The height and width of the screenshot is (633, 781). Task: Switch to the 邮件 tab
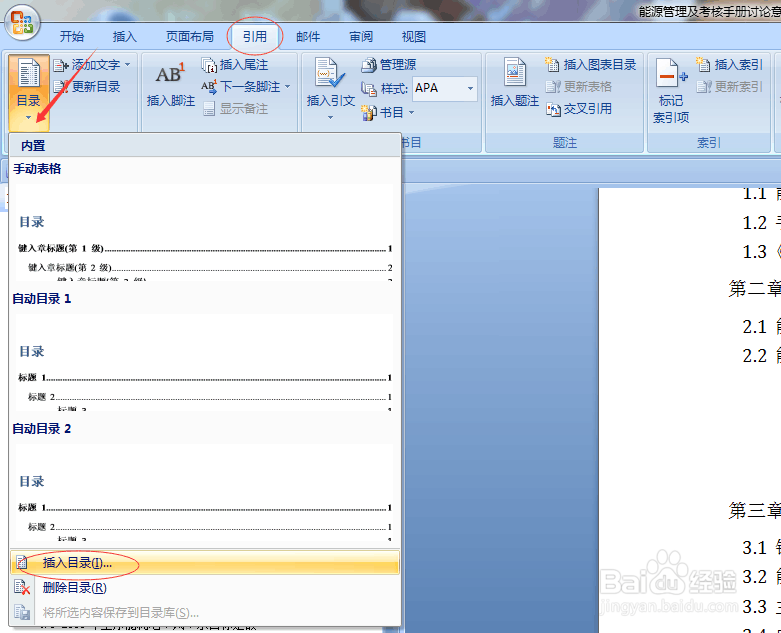point(308,36)
